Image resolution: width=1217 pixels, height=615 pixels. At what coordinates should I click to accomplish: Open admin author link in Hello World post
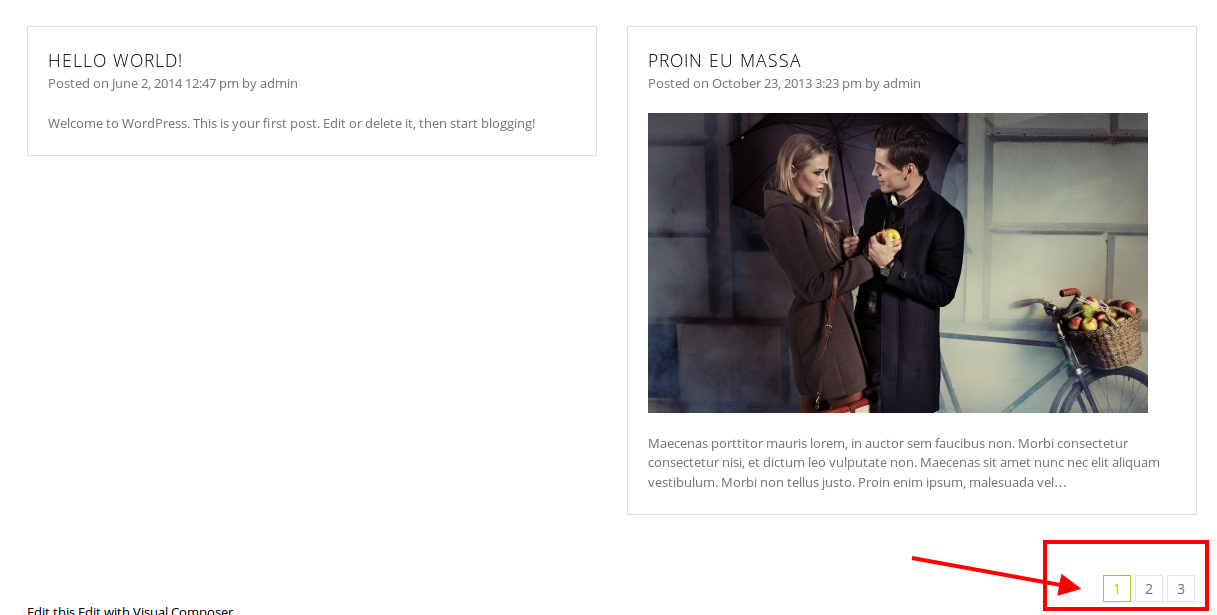279,84
